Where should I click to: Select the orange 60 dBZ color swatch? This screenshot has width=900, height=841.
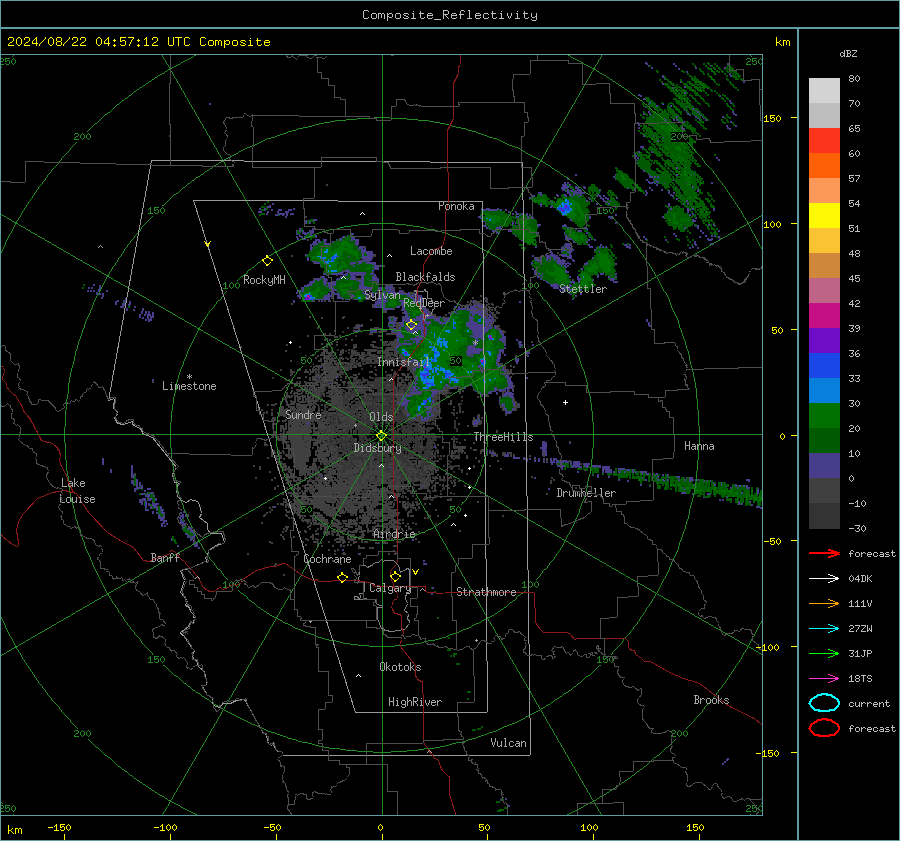824,165
